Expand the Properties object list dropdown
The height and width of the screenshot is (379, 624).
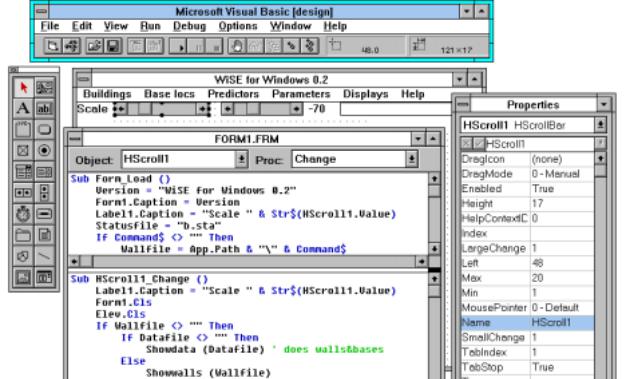point(600,125)
